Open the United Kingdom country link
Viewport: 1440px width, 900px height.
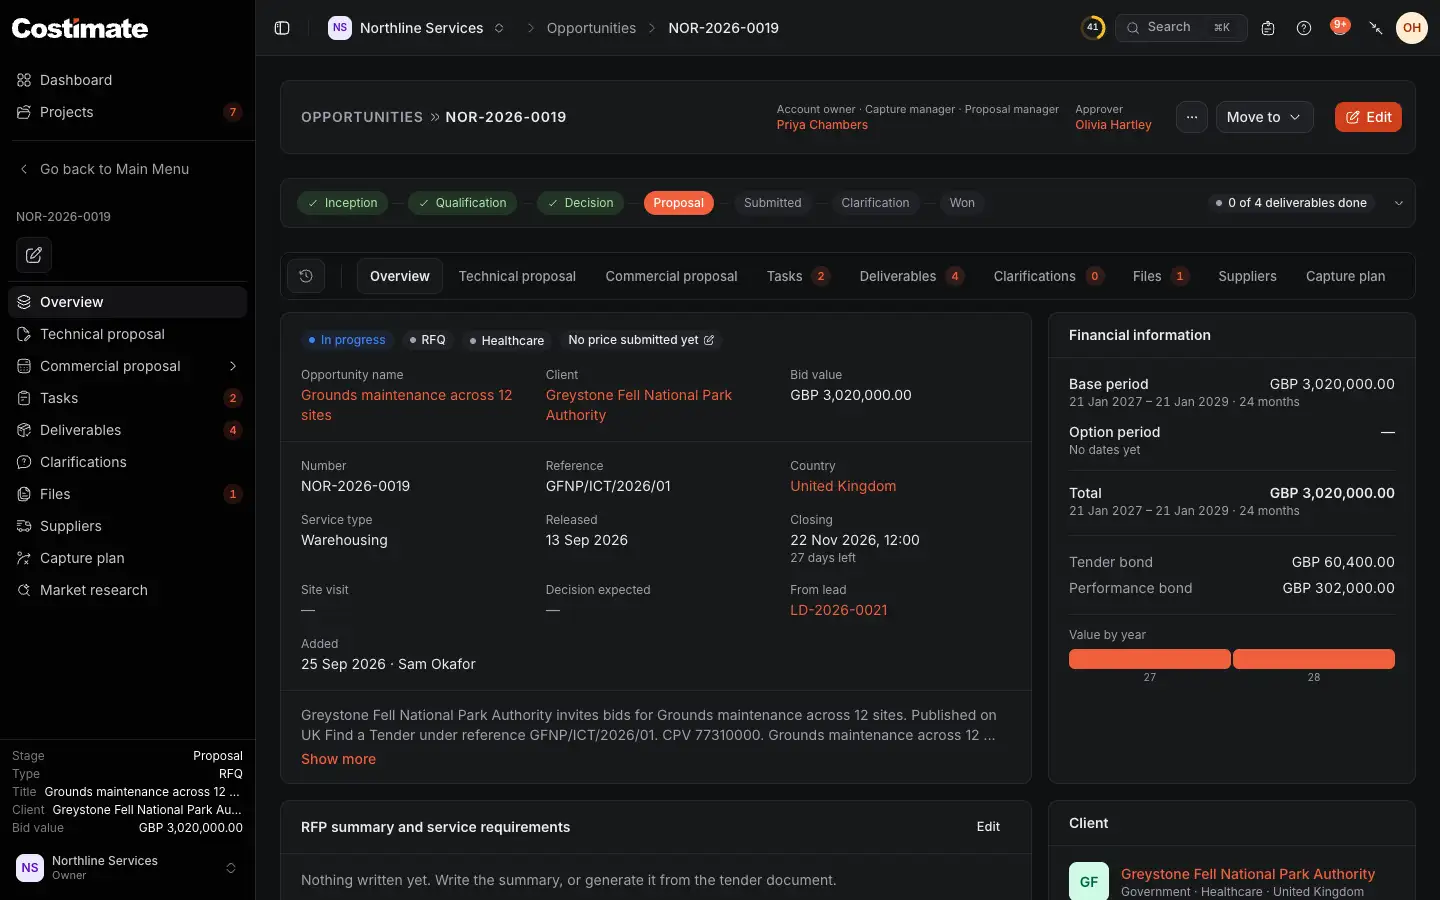(x=843, y=486)
